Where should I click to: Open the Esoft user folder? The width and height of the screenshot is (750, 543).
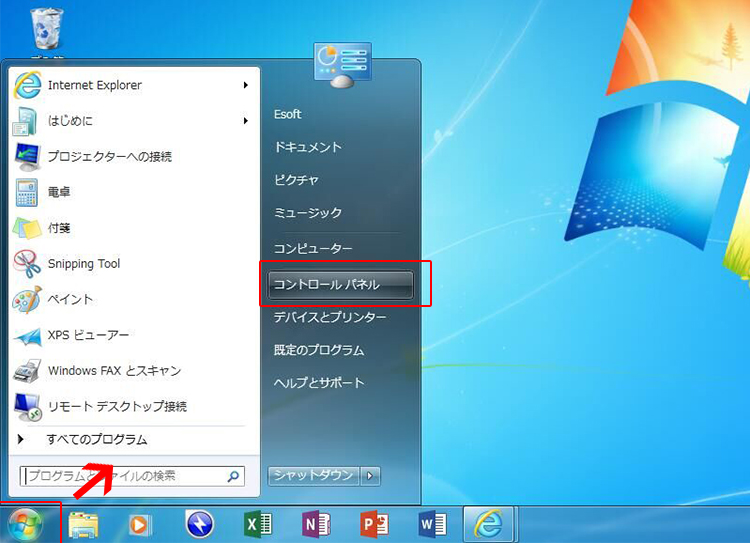[x=287, y=114]
